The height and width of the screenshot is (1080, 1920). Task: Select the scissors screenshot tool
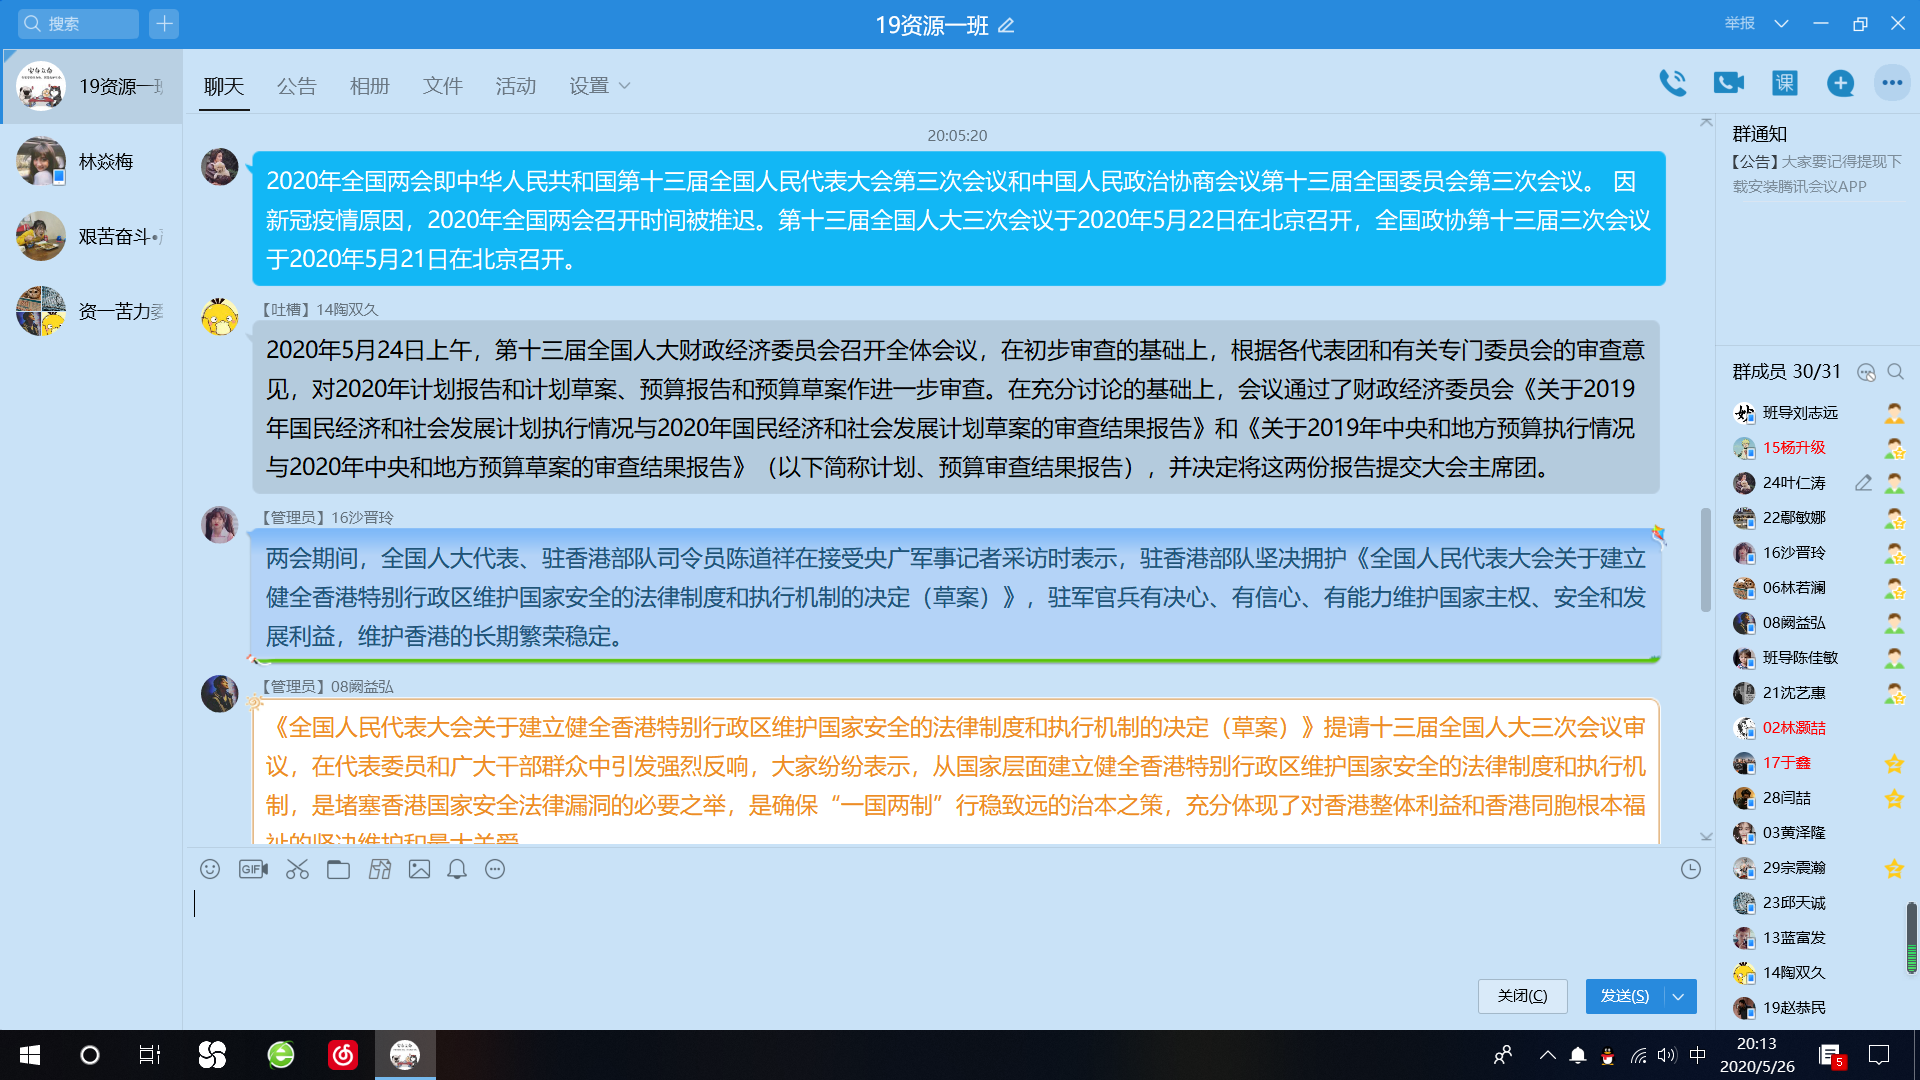pos(297,869)
